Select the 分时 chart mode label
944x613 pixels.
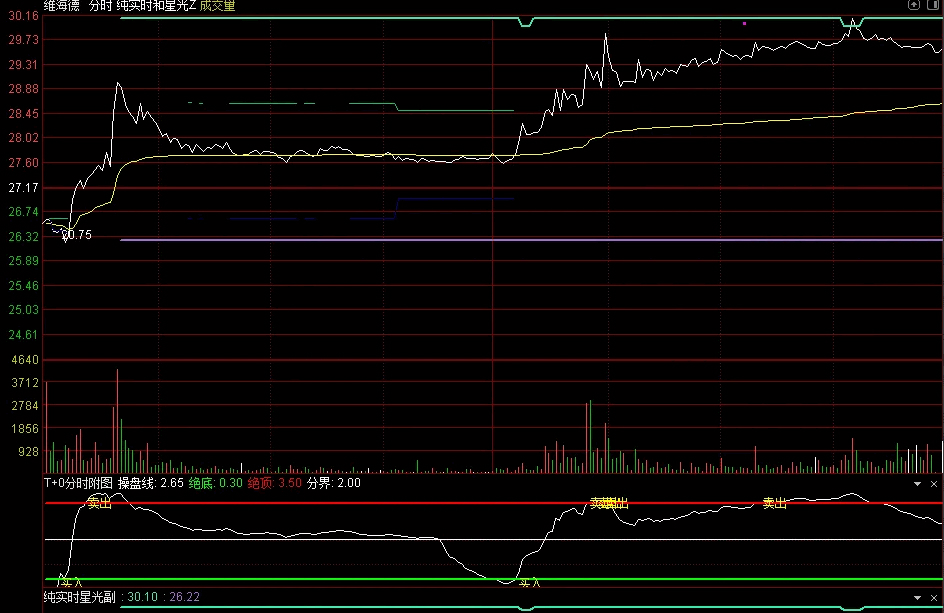pyautogui.click(x=101, y=6)
